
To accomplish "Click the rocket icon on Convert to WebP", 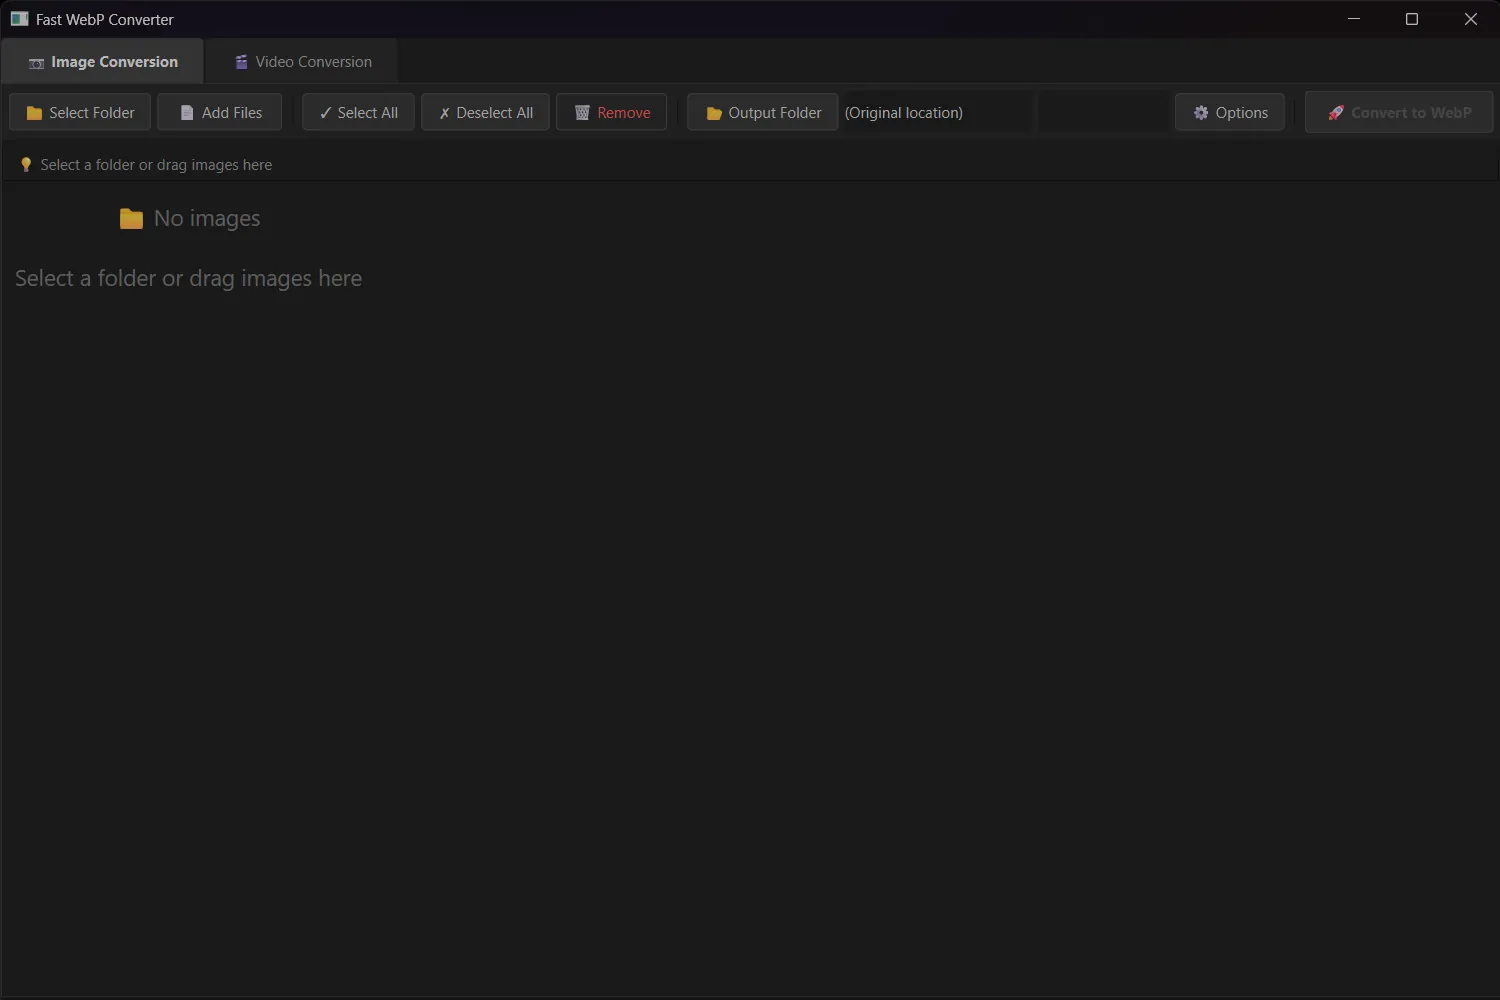I will (x=1335, y=112).
